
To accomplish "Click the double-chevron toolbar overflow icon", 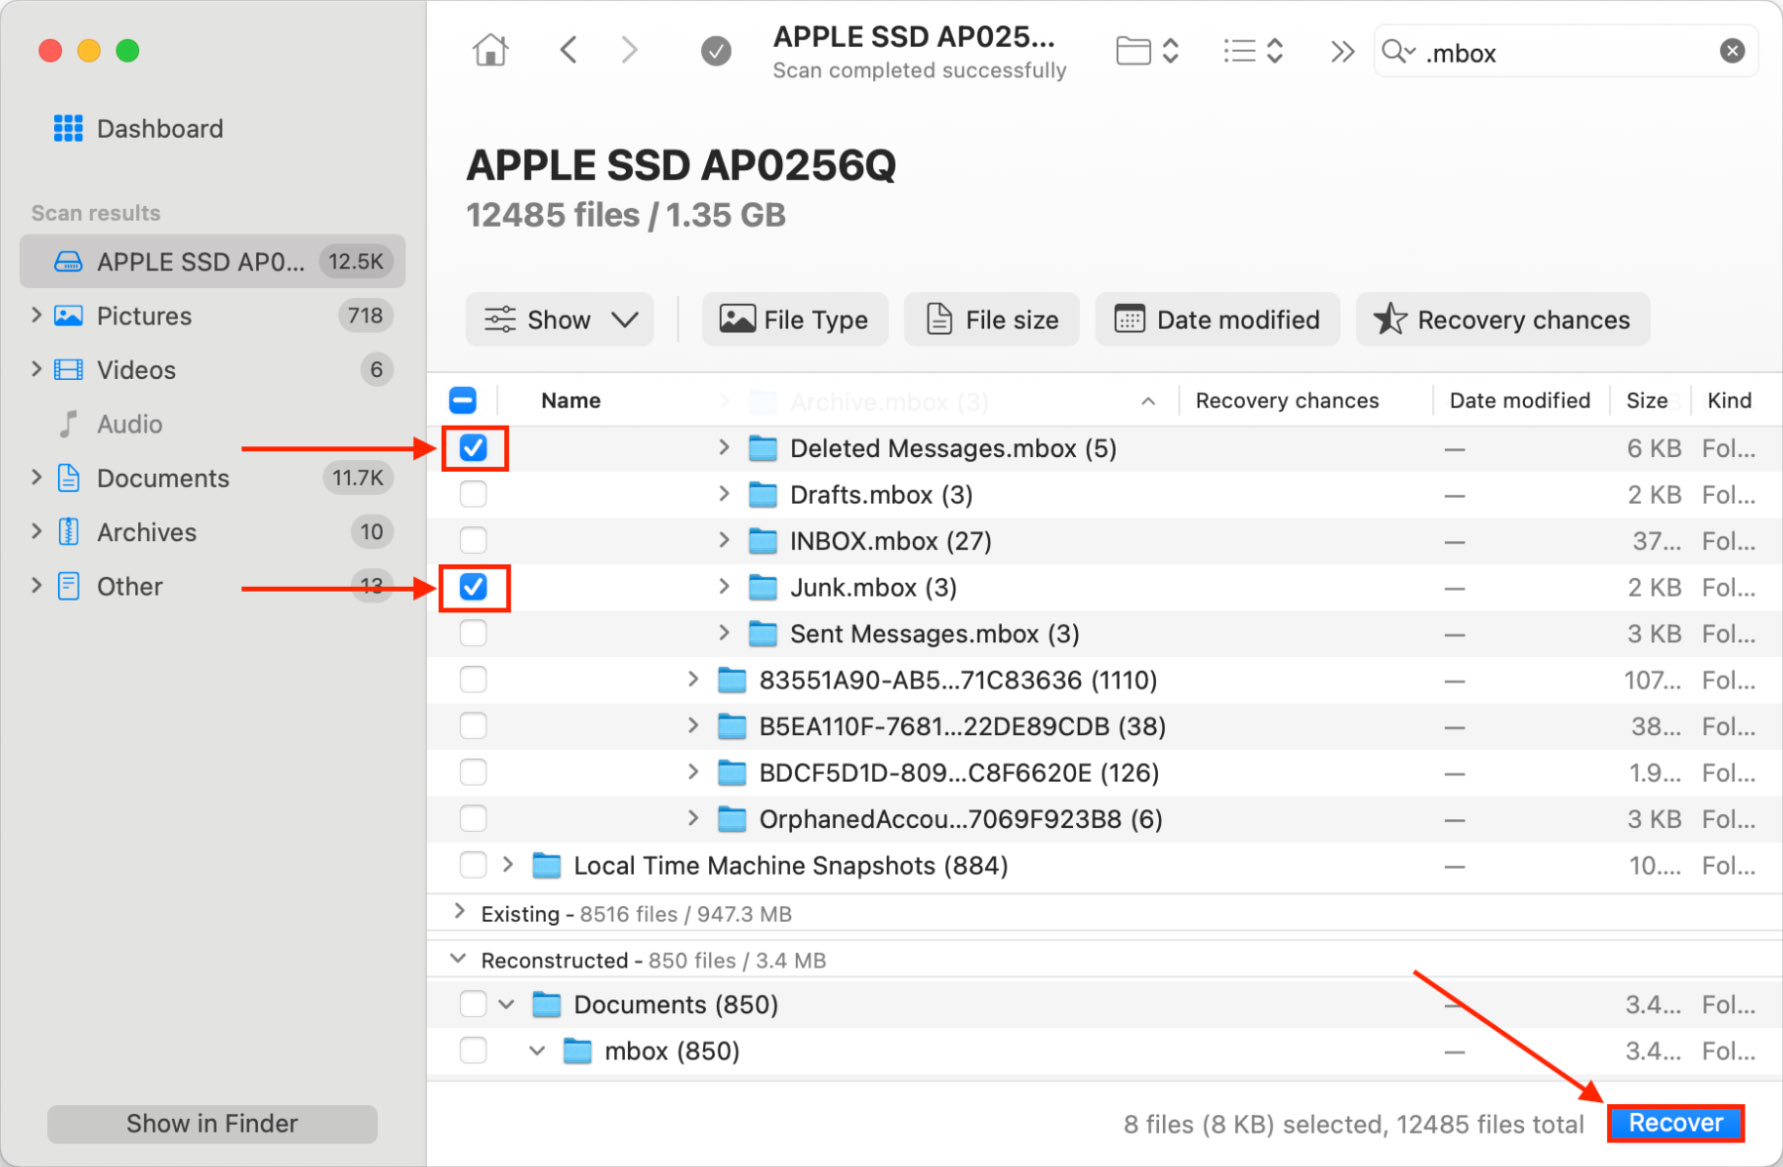I will (1342, 51).
